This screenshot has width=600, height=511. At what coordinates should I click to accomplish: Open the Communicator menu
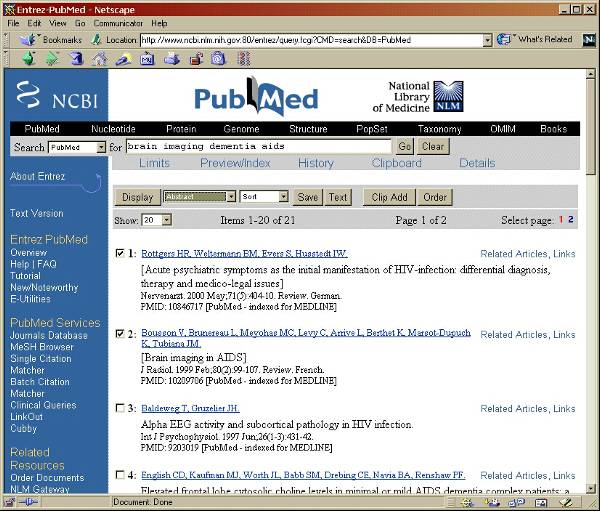pos(118,23)
